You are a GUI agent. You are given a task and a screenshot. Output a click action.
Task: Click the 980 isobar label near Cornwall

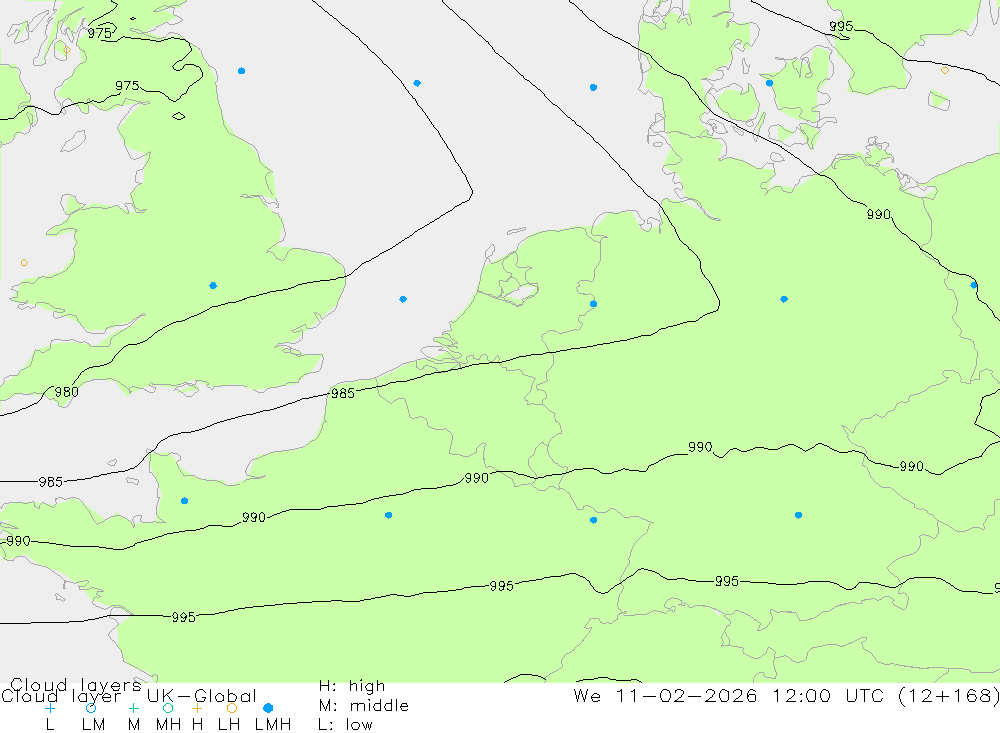coord(66,392)
